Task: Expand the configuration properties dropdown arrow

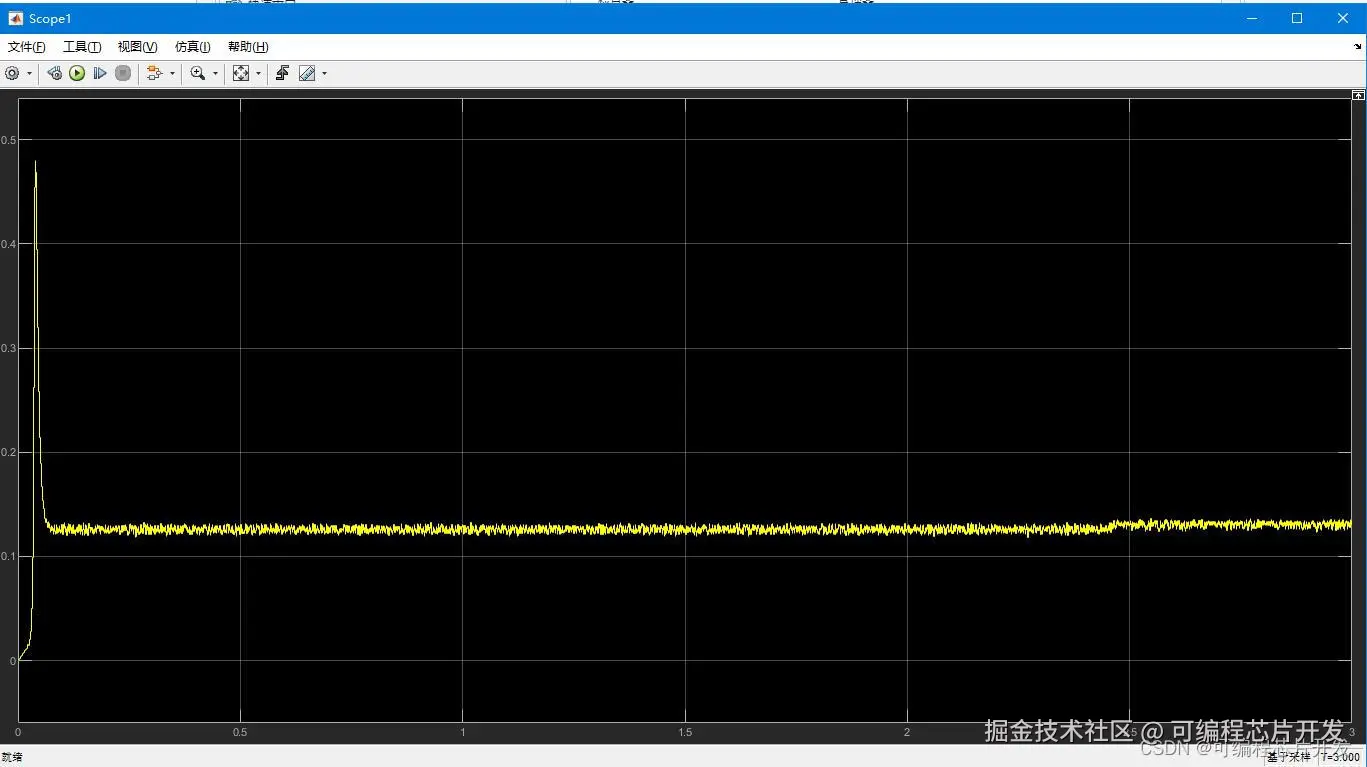Action: 29,73
